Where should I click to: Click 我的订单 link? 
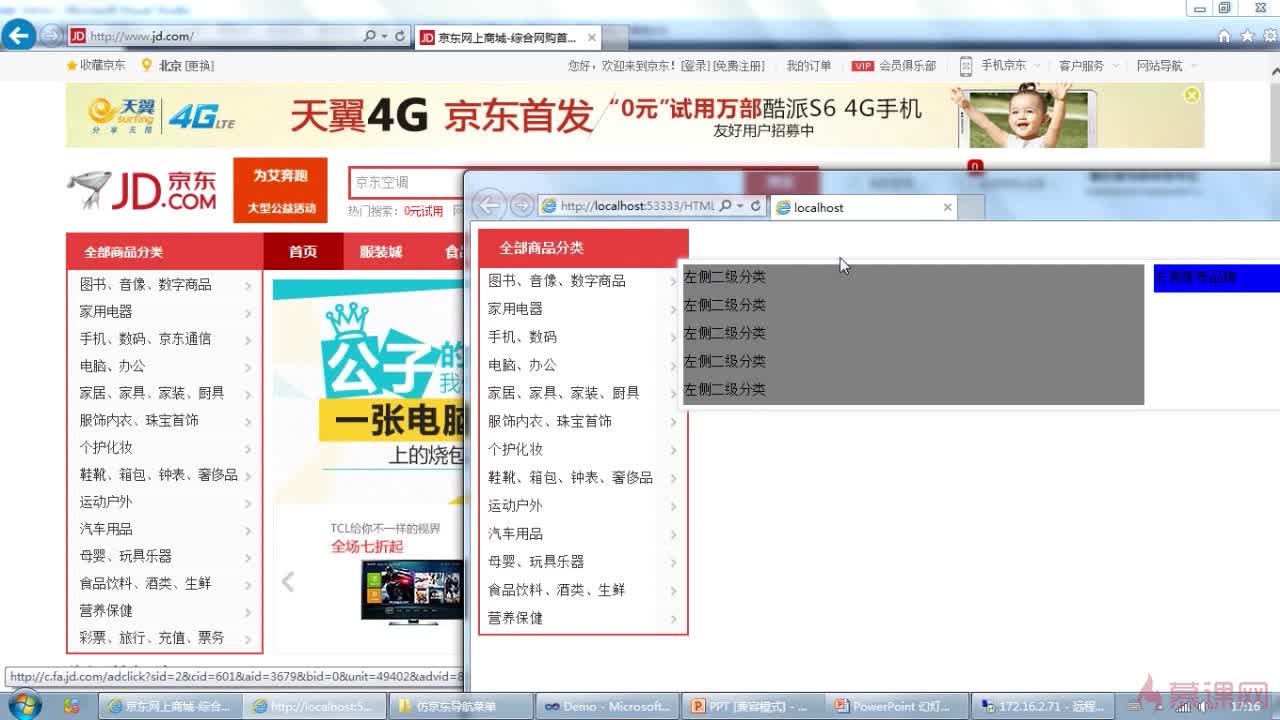point(809,66)
